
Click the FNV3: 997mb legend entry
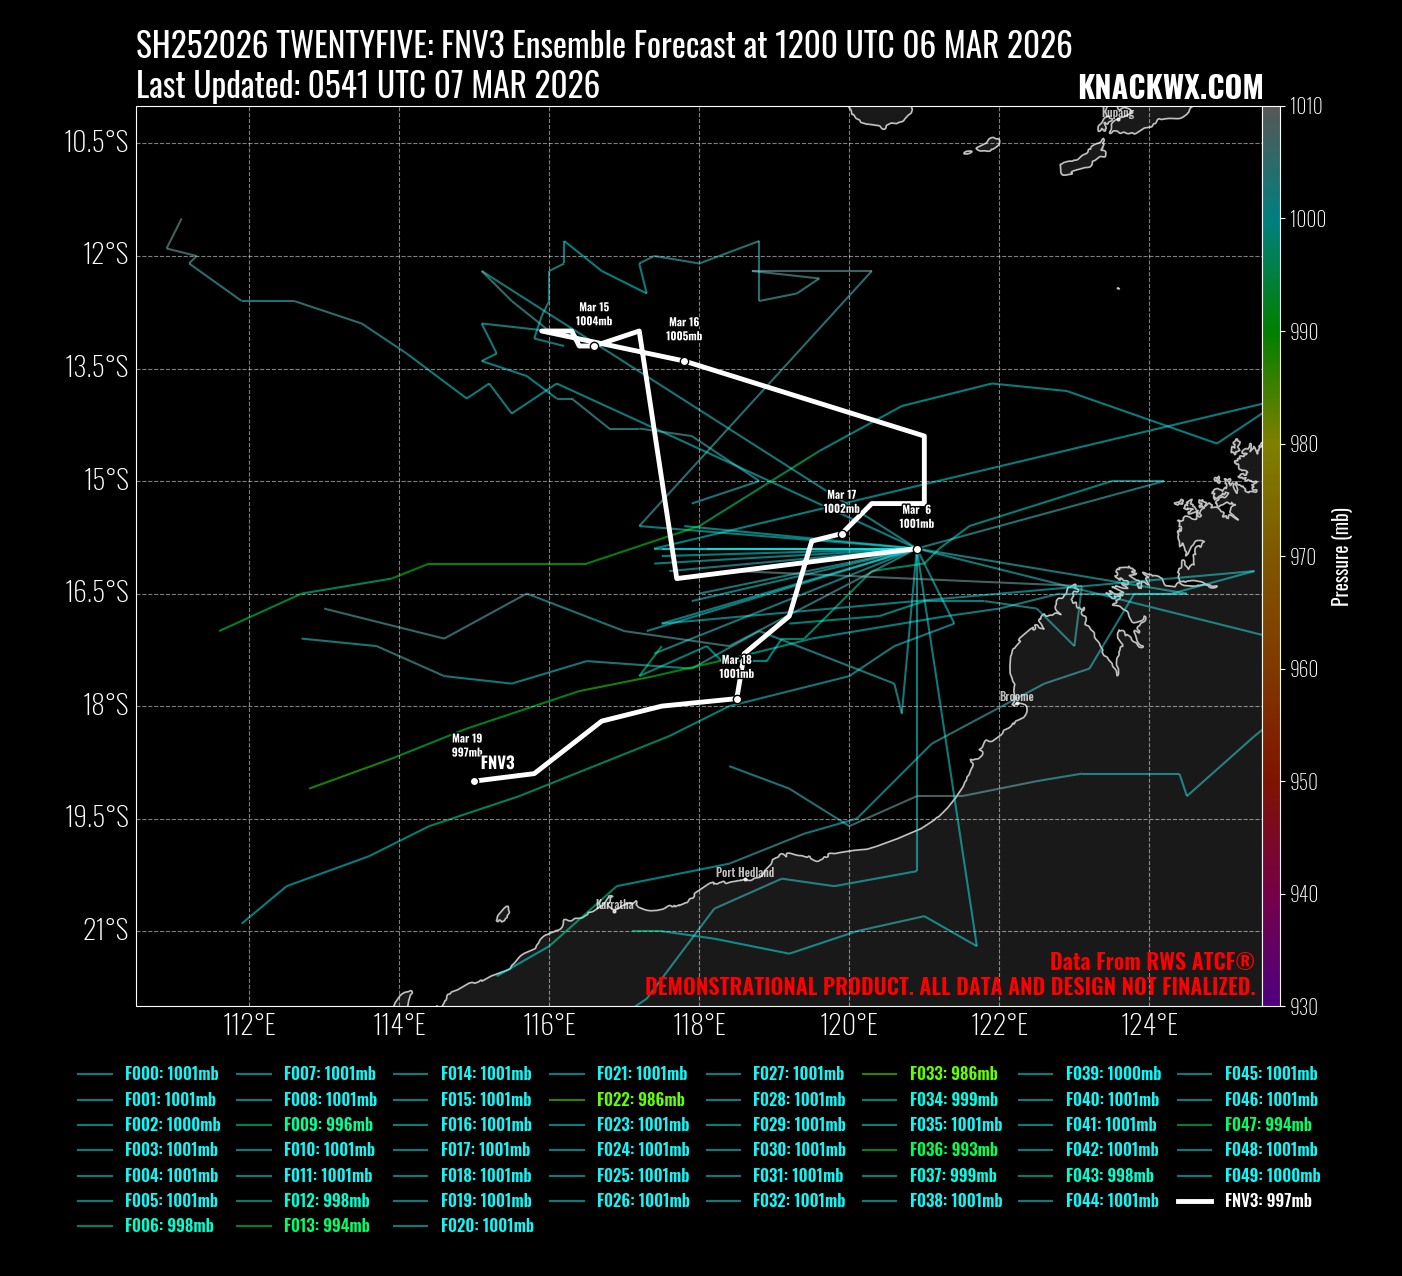(x=1267, y=1200)
